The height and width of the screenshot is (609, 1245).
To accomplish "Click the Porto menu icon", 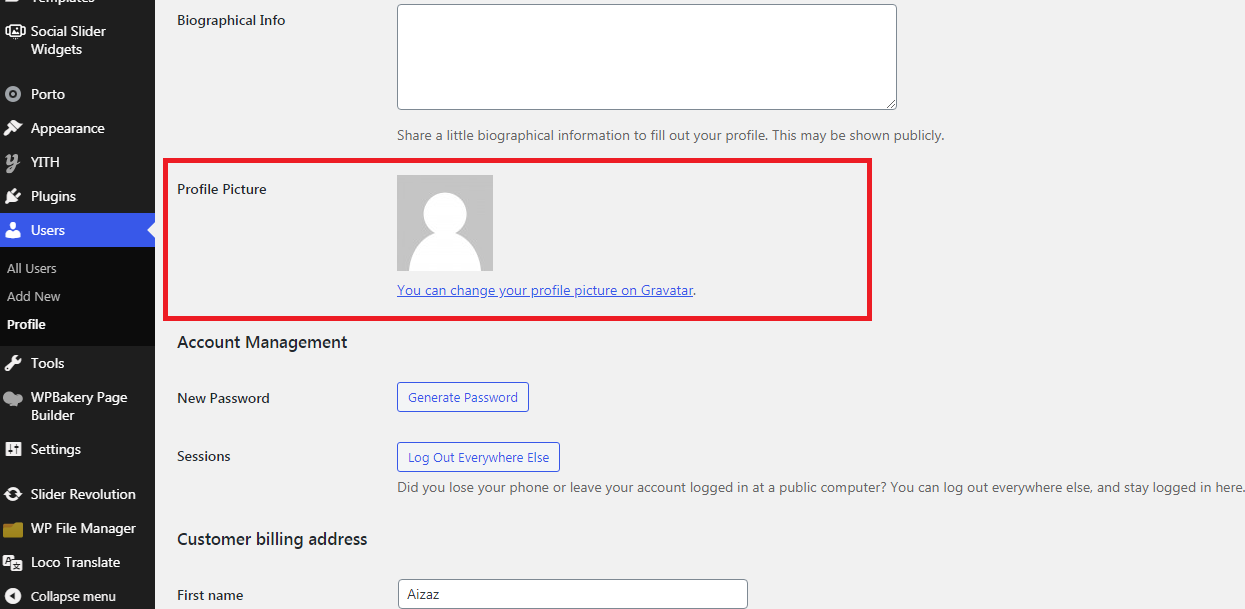I will click(x=13, y=94).
